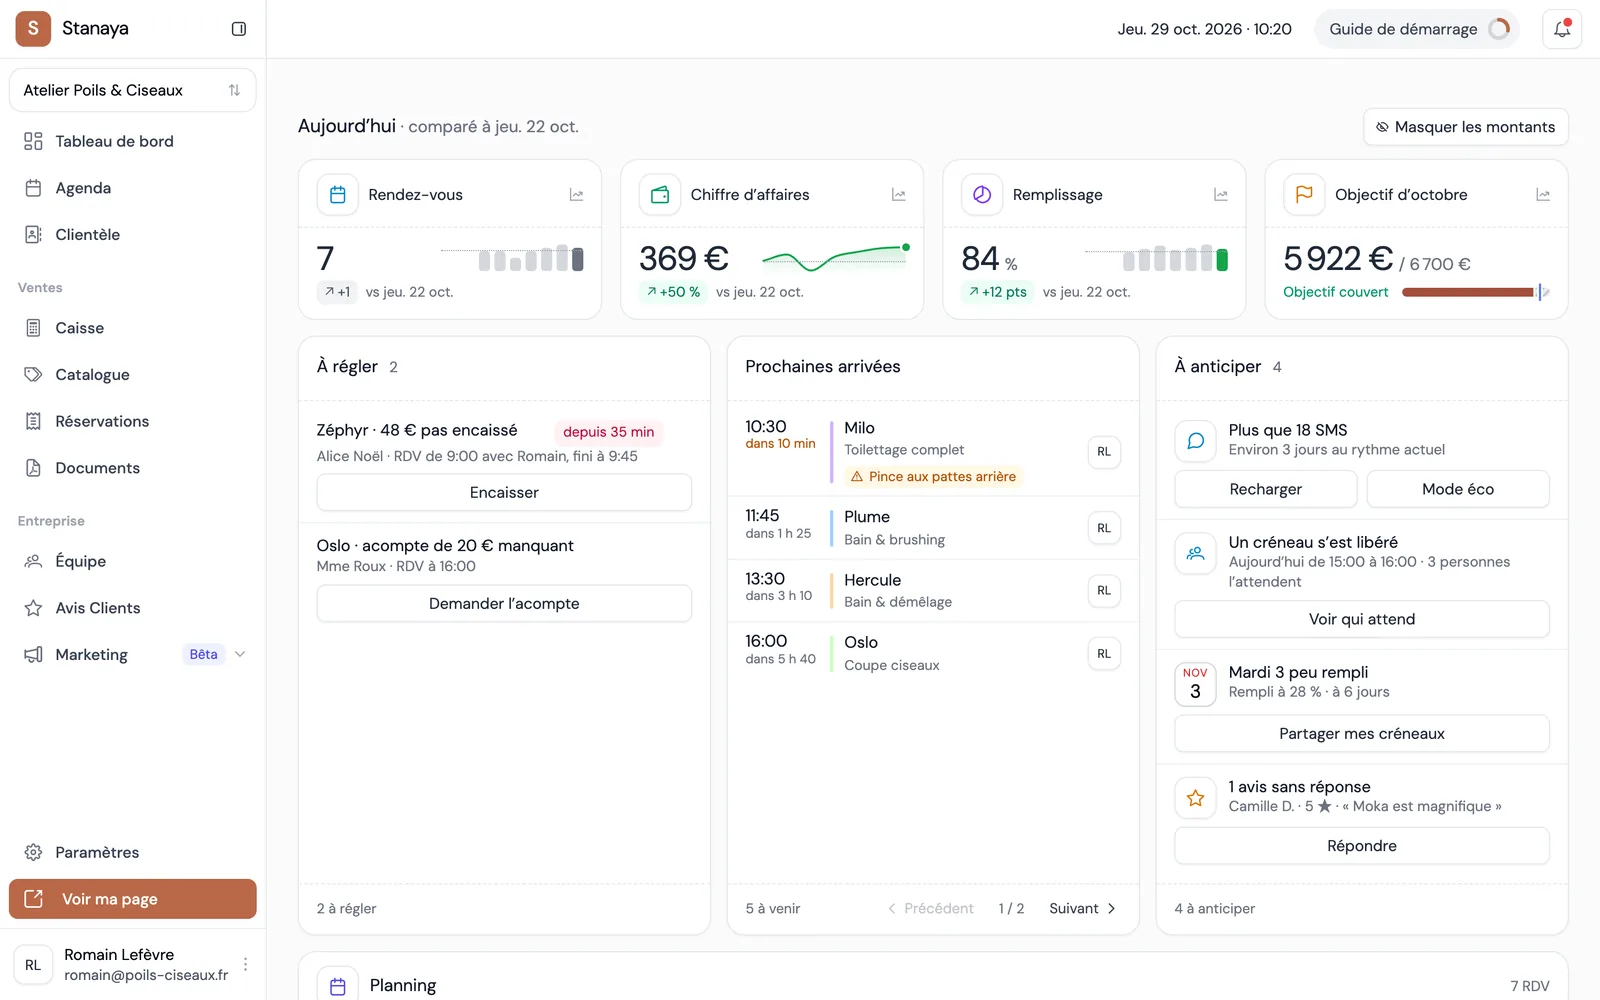Open Chiffre d'affaires chart icon
Image resolution: width=1600 pixels, height=1000 pixels.
click(x=899, y=195)
